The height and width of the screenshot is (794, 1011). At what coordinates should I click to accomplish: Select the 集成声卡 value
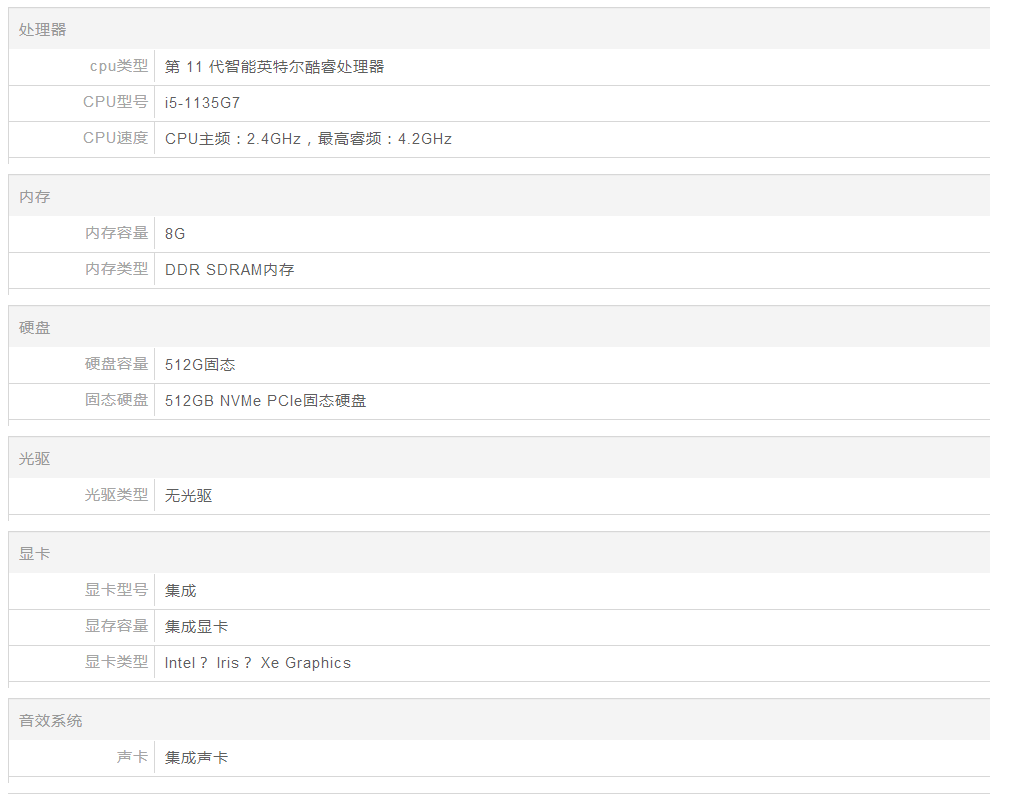coord(196,758)
